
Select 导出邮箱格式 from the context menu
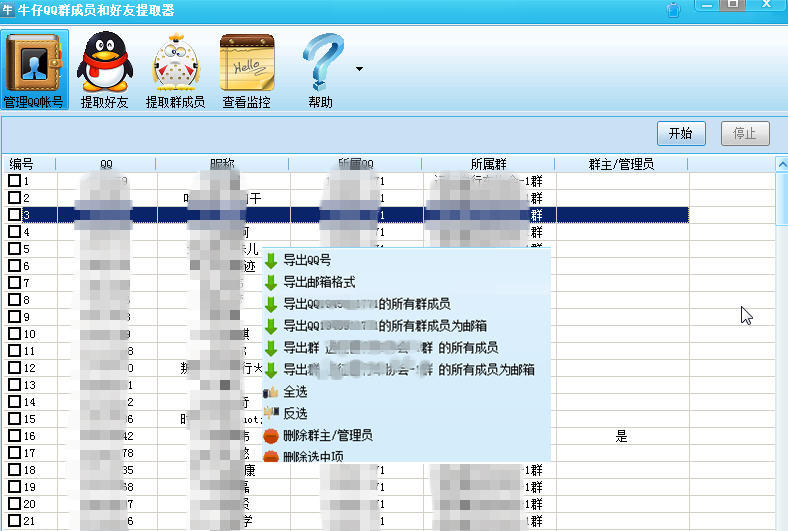319,282
